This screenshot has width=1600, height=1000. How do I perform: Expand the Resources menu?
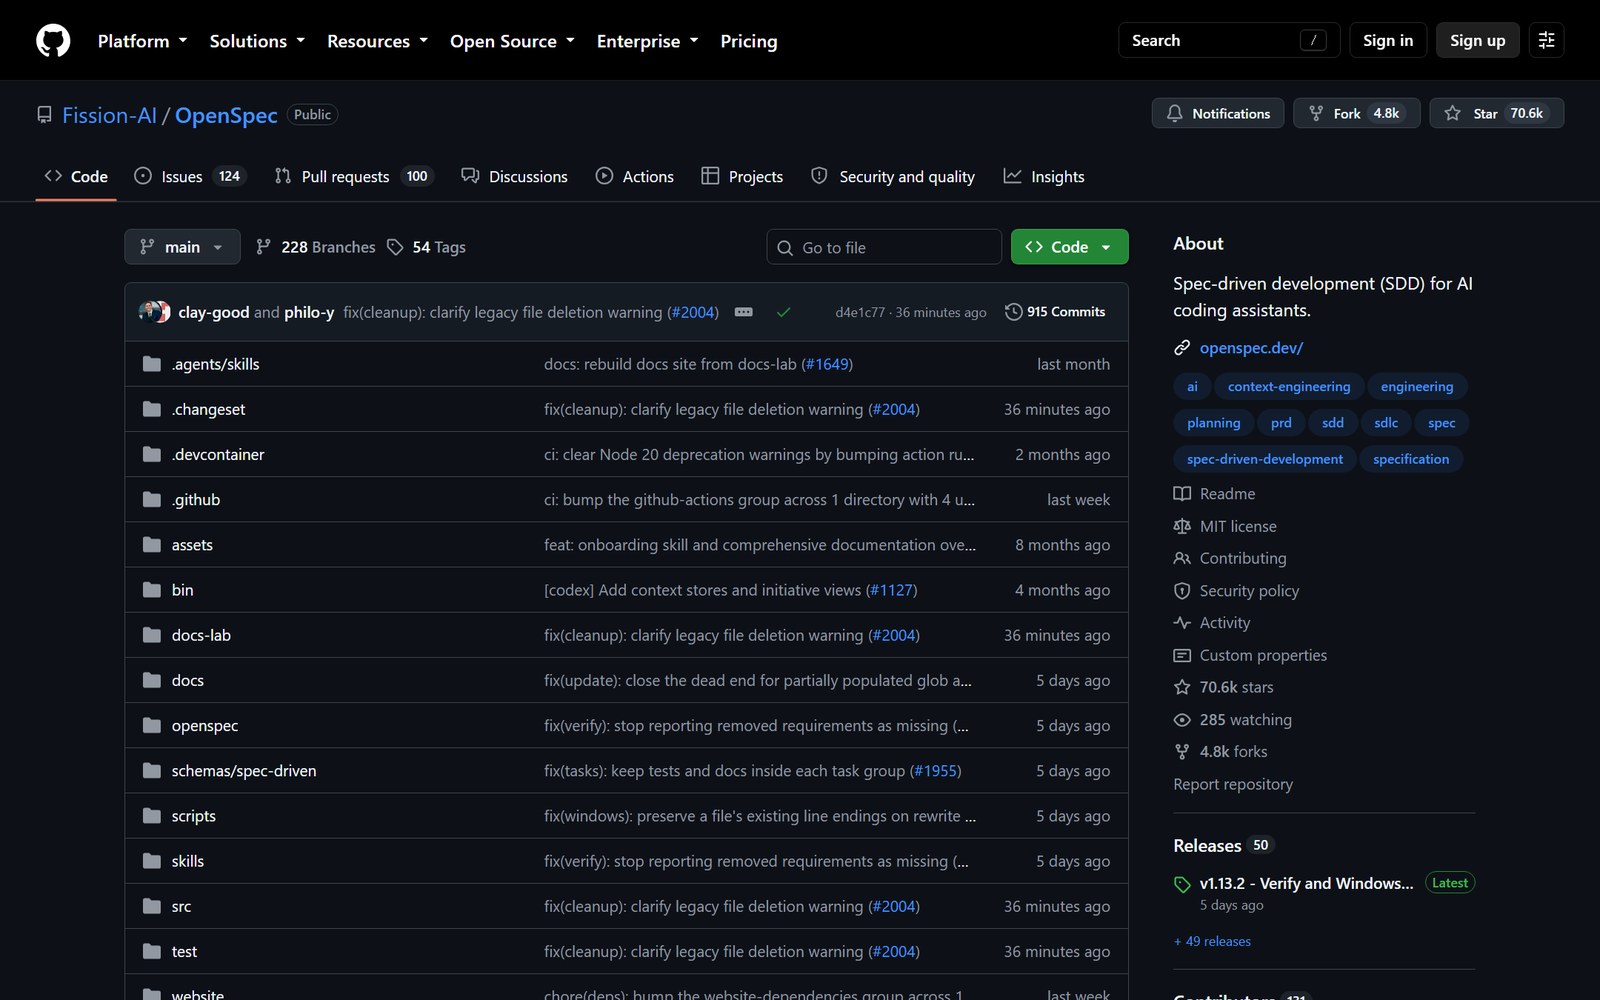377,41
